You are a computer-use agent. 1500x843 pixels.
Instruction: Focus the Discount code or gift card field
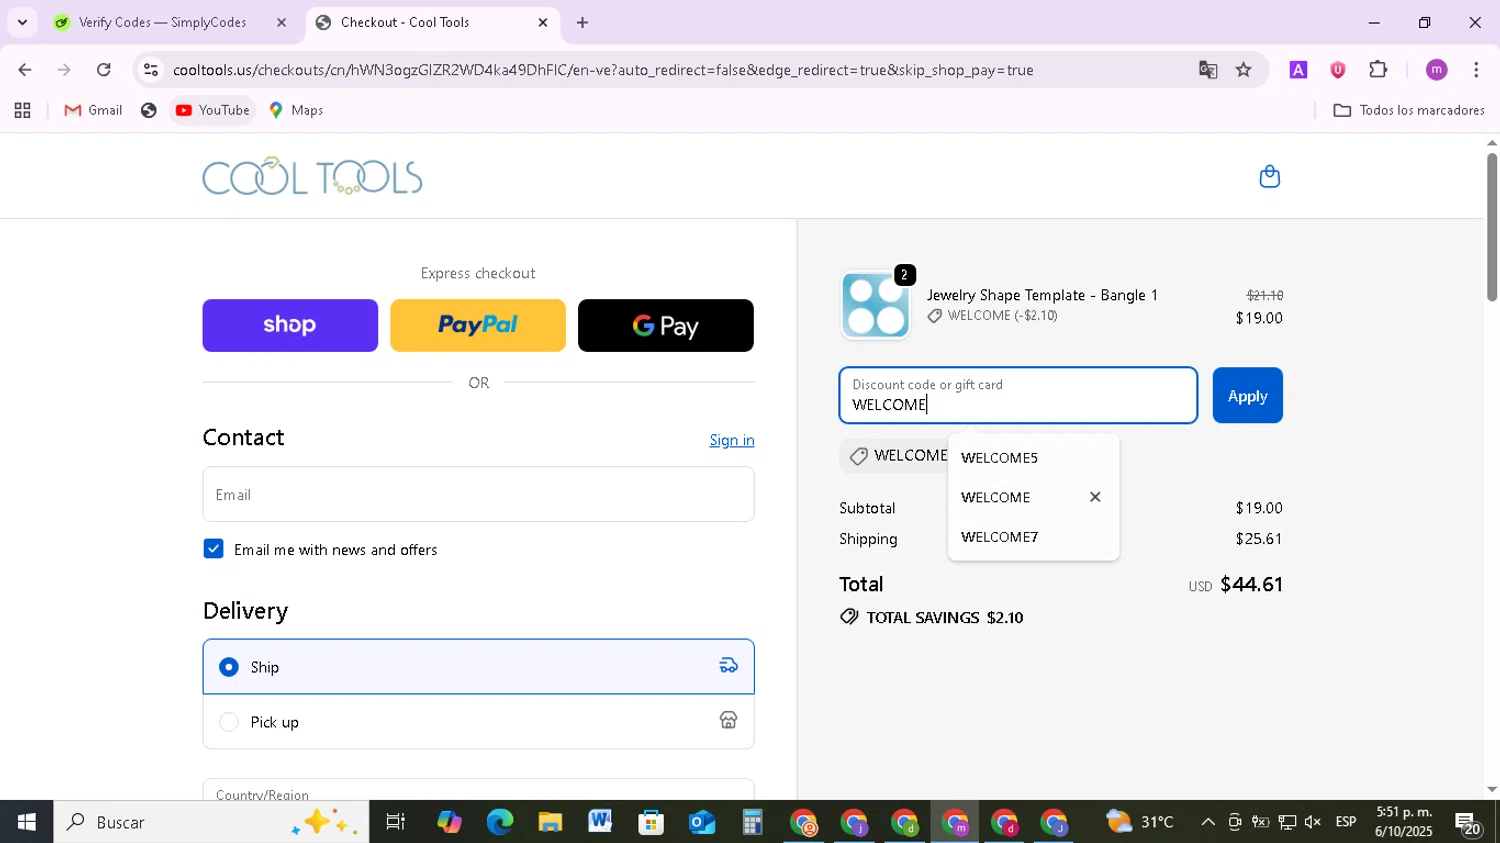coord(1018,396)
